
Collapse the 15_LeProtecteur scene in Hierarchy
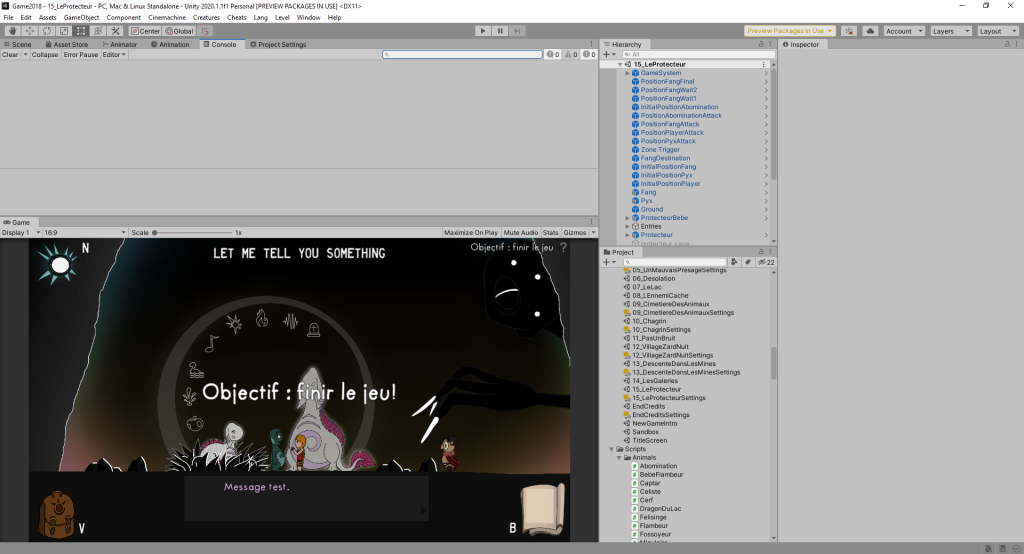pyautogui.click(x=620, y=65)
